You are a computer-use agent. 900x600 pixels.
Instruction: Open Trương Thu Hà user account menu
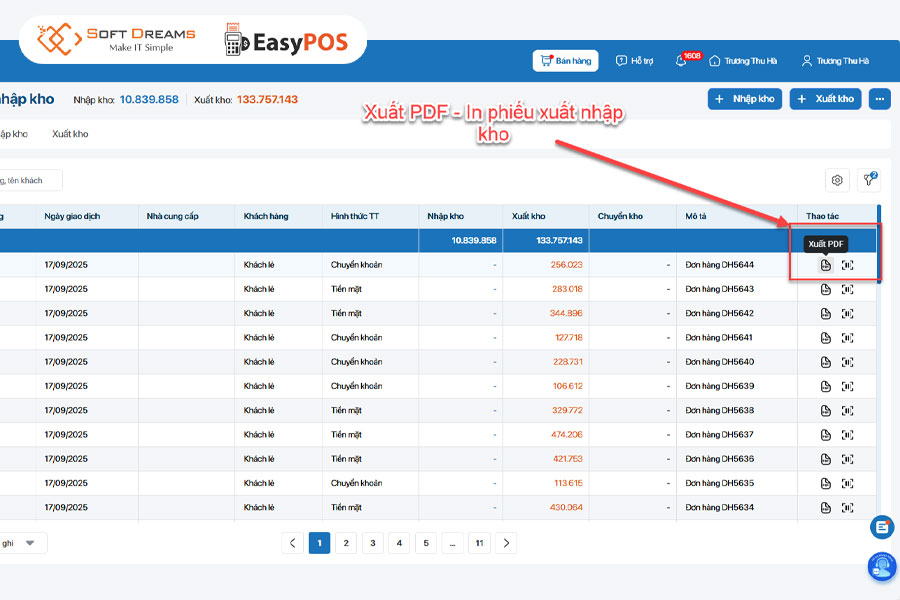tap(835, 61)
